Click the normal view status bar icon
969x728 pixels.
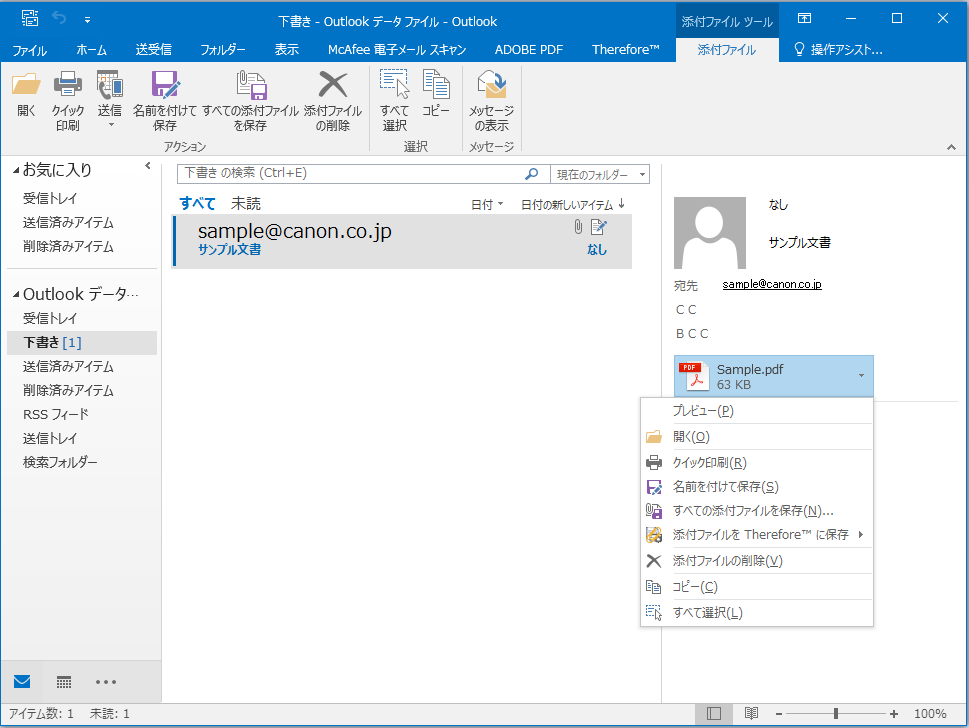[714, 714]
